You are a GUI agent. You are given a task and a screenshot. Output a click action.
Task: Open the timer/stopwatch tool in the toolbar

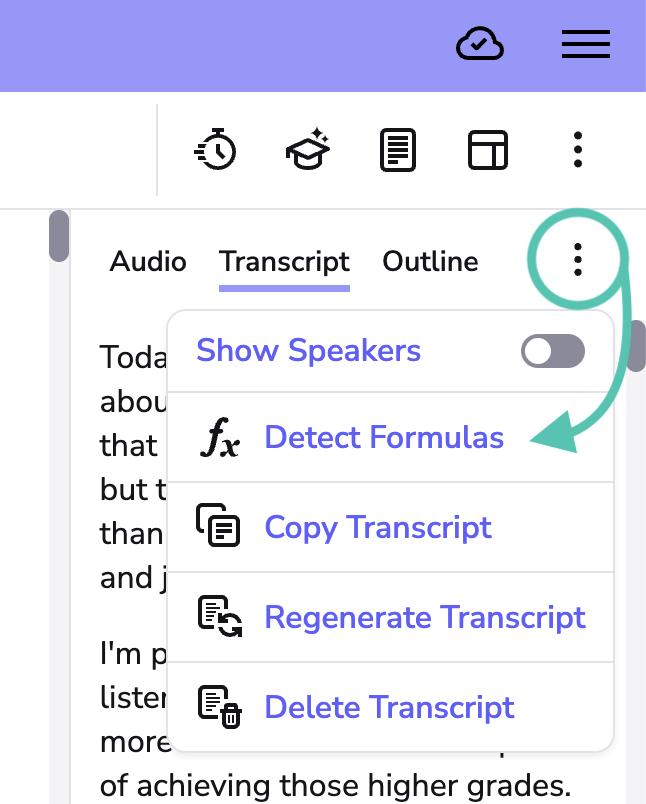(216, 150)
